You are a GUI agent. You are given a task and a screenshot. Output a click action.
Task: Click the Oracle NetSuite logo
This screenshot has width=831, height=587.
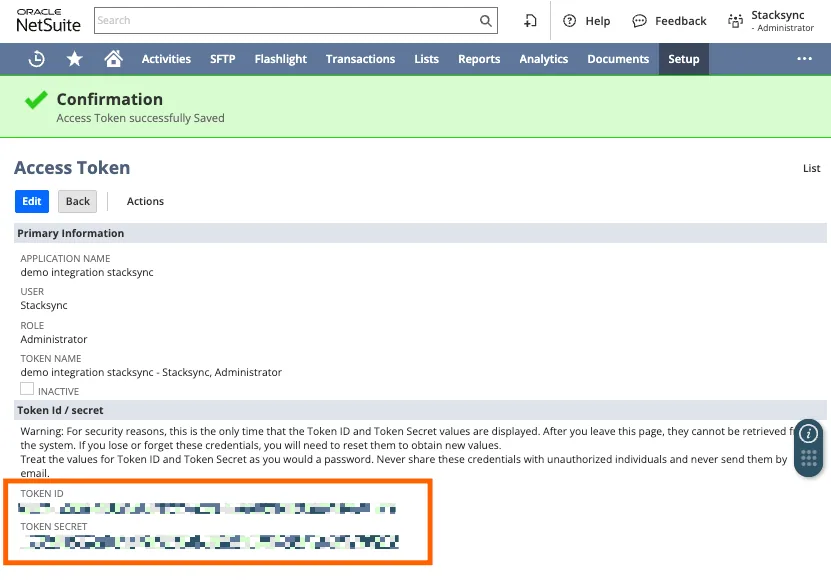48,21
